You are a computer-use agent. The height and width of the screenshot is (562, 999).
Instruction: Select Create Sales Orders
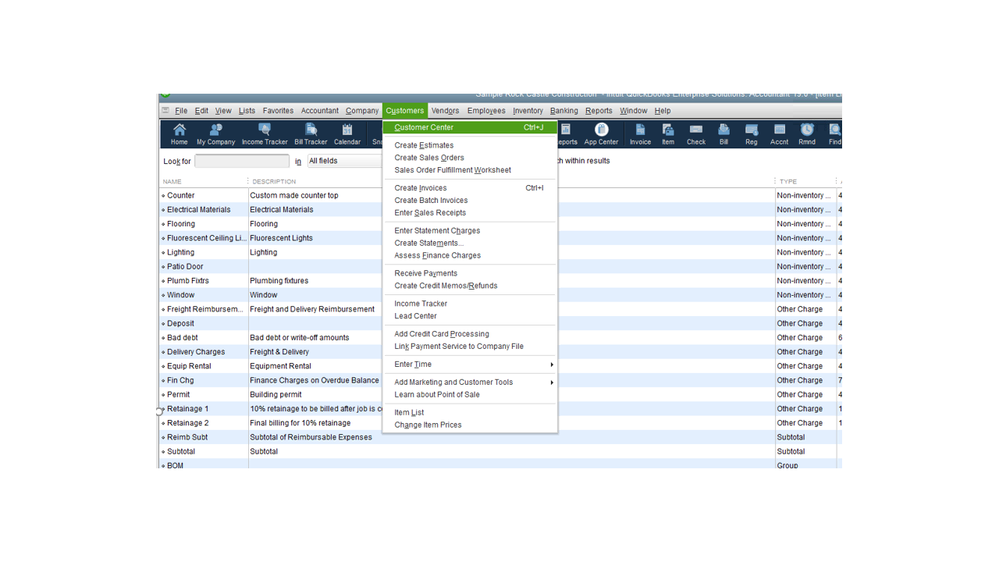(470, 157)
